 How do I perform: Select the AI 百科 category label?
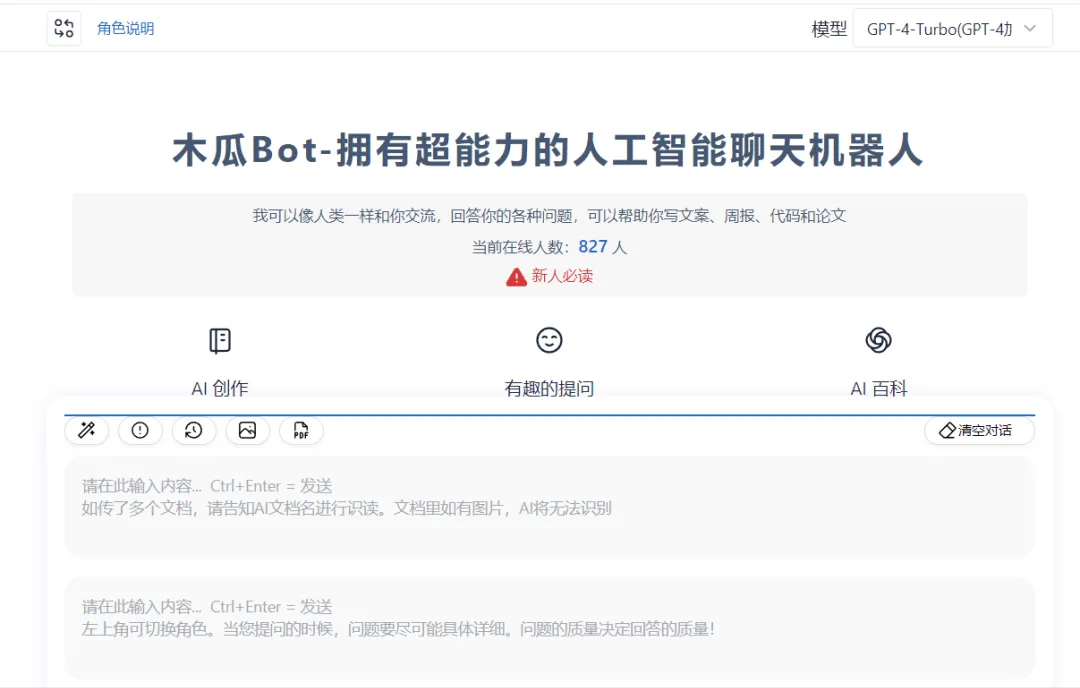(x=878, y=389)
